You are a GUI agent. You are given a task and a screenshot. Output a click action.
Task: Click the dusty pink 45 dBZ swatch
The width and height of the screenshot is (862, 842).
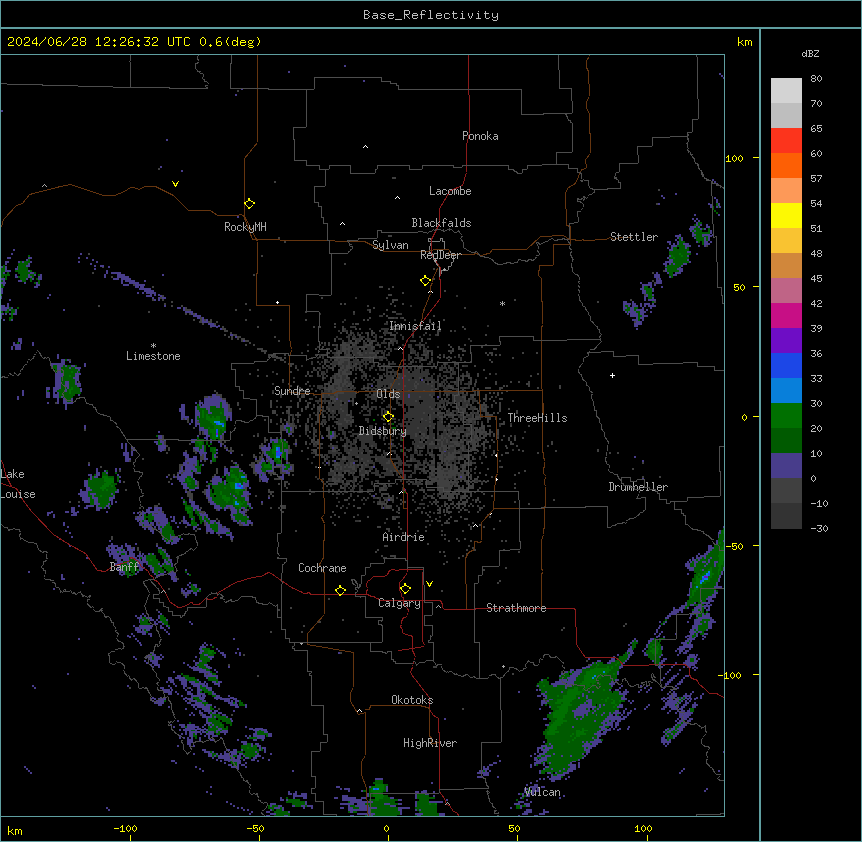786,291
